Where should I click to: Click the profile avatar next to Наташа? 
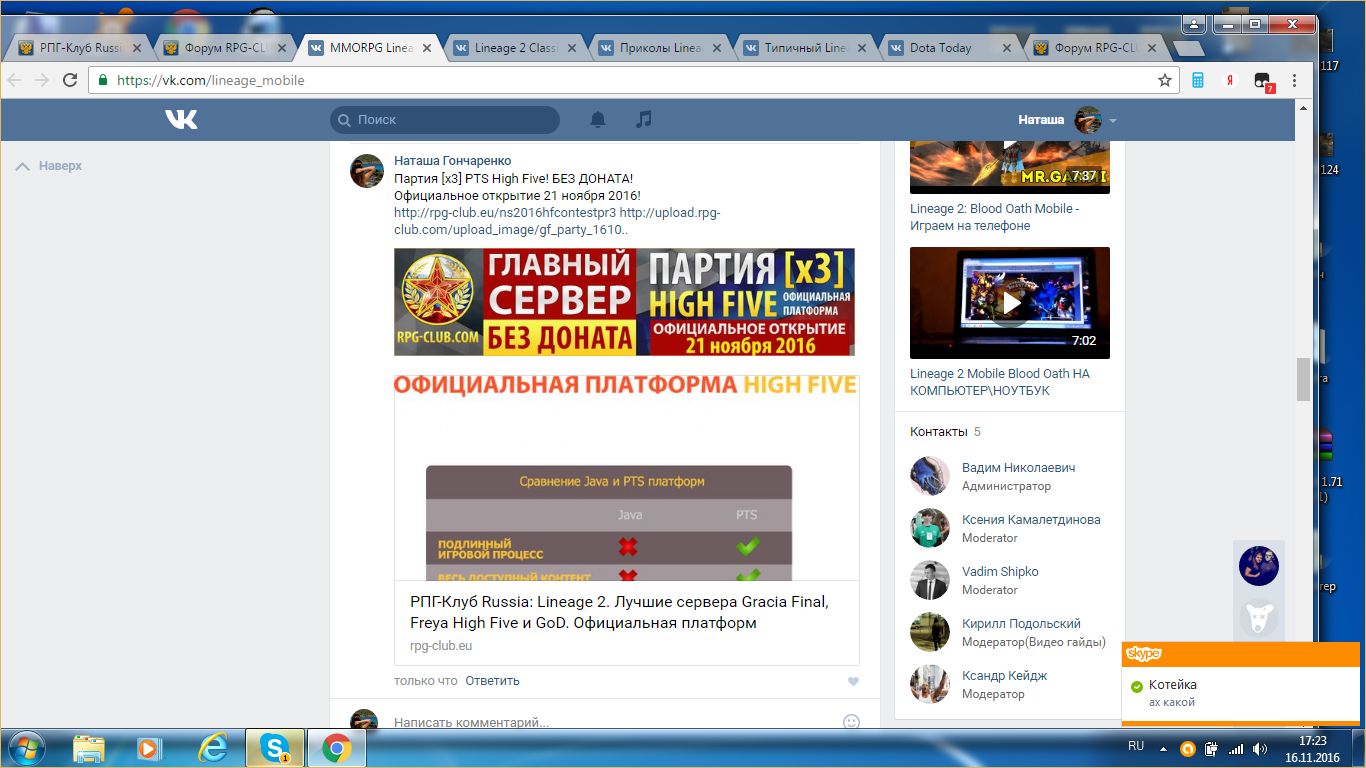[1088, 120]
